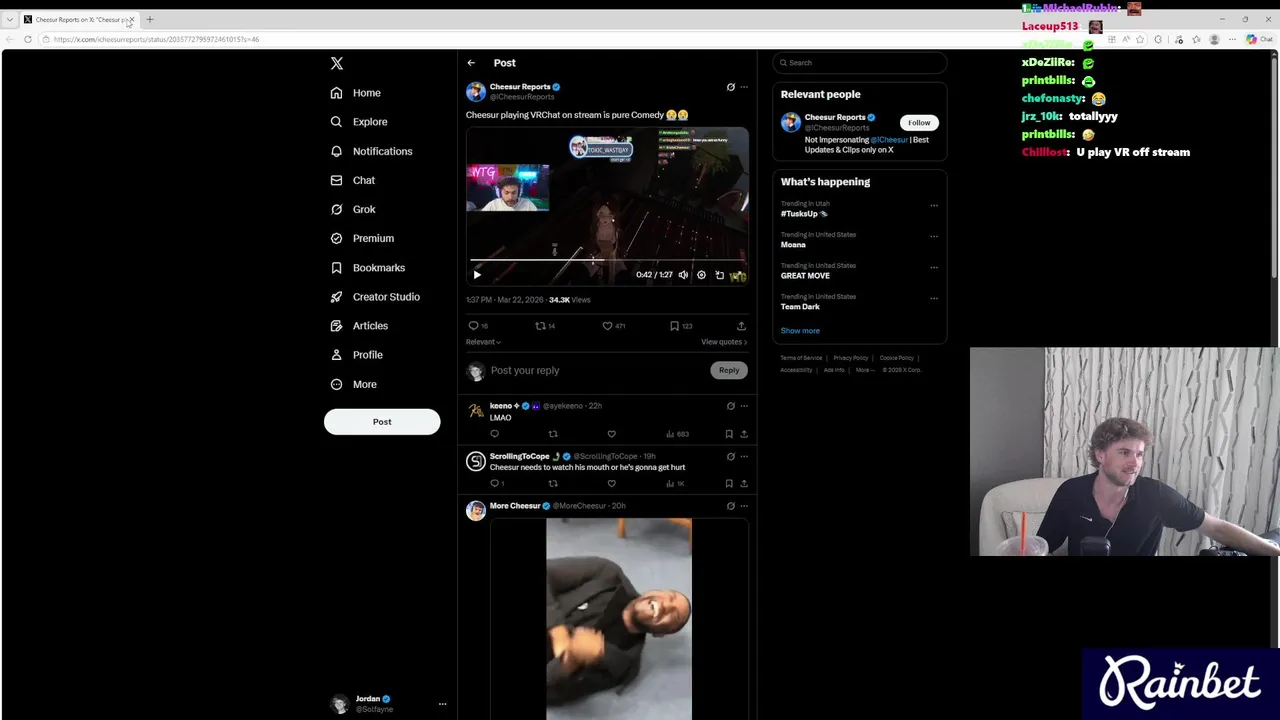
Task: Click the browser address bar URL
Action: coord(156,39)
